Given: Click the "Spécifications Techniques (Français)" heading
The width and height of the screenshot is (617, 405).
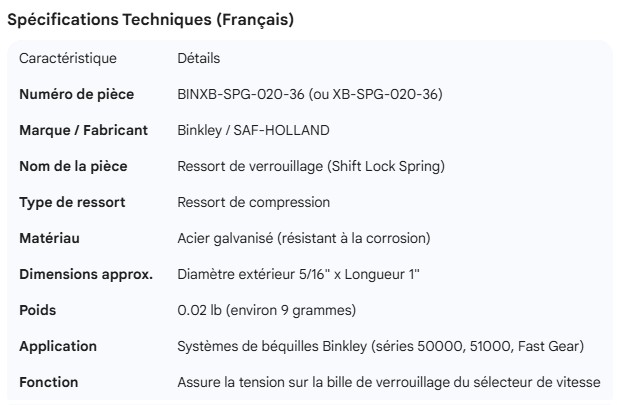Looking at the screenshot, I should [x=150, y=21].
